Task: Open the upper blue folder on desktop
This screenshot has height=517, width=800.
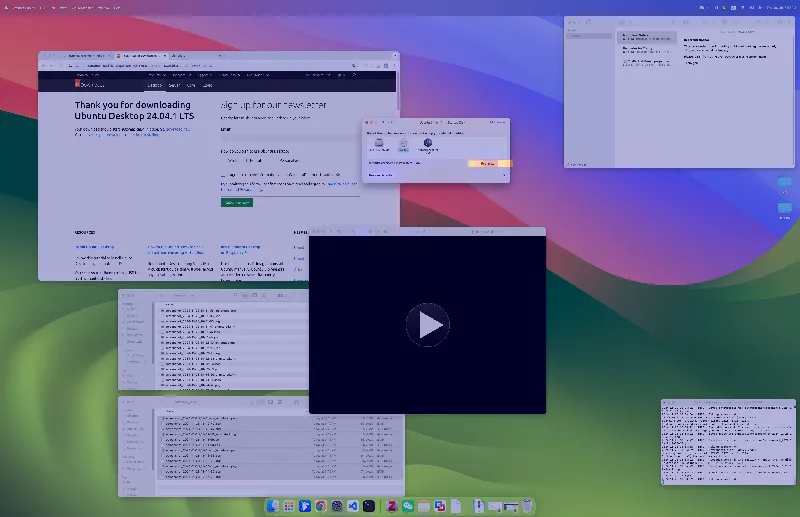Action: pyautogui.click(x=785, y=183)
